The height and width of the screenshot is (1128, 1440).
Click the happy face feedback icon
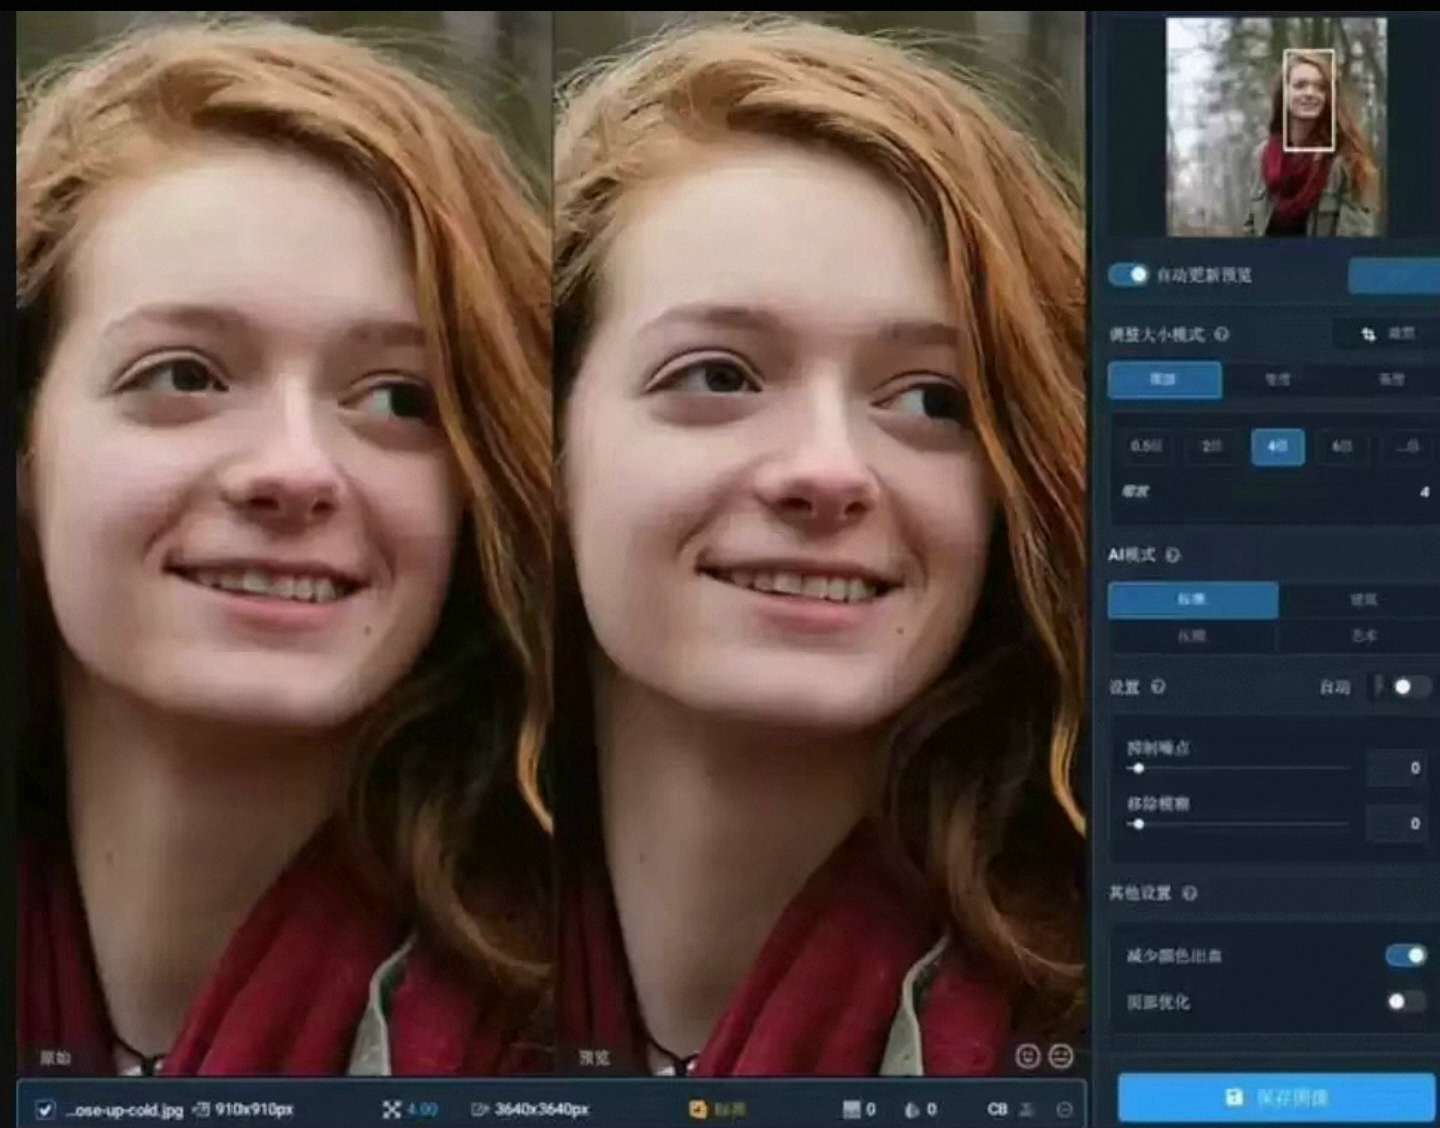point(1027,1056)
